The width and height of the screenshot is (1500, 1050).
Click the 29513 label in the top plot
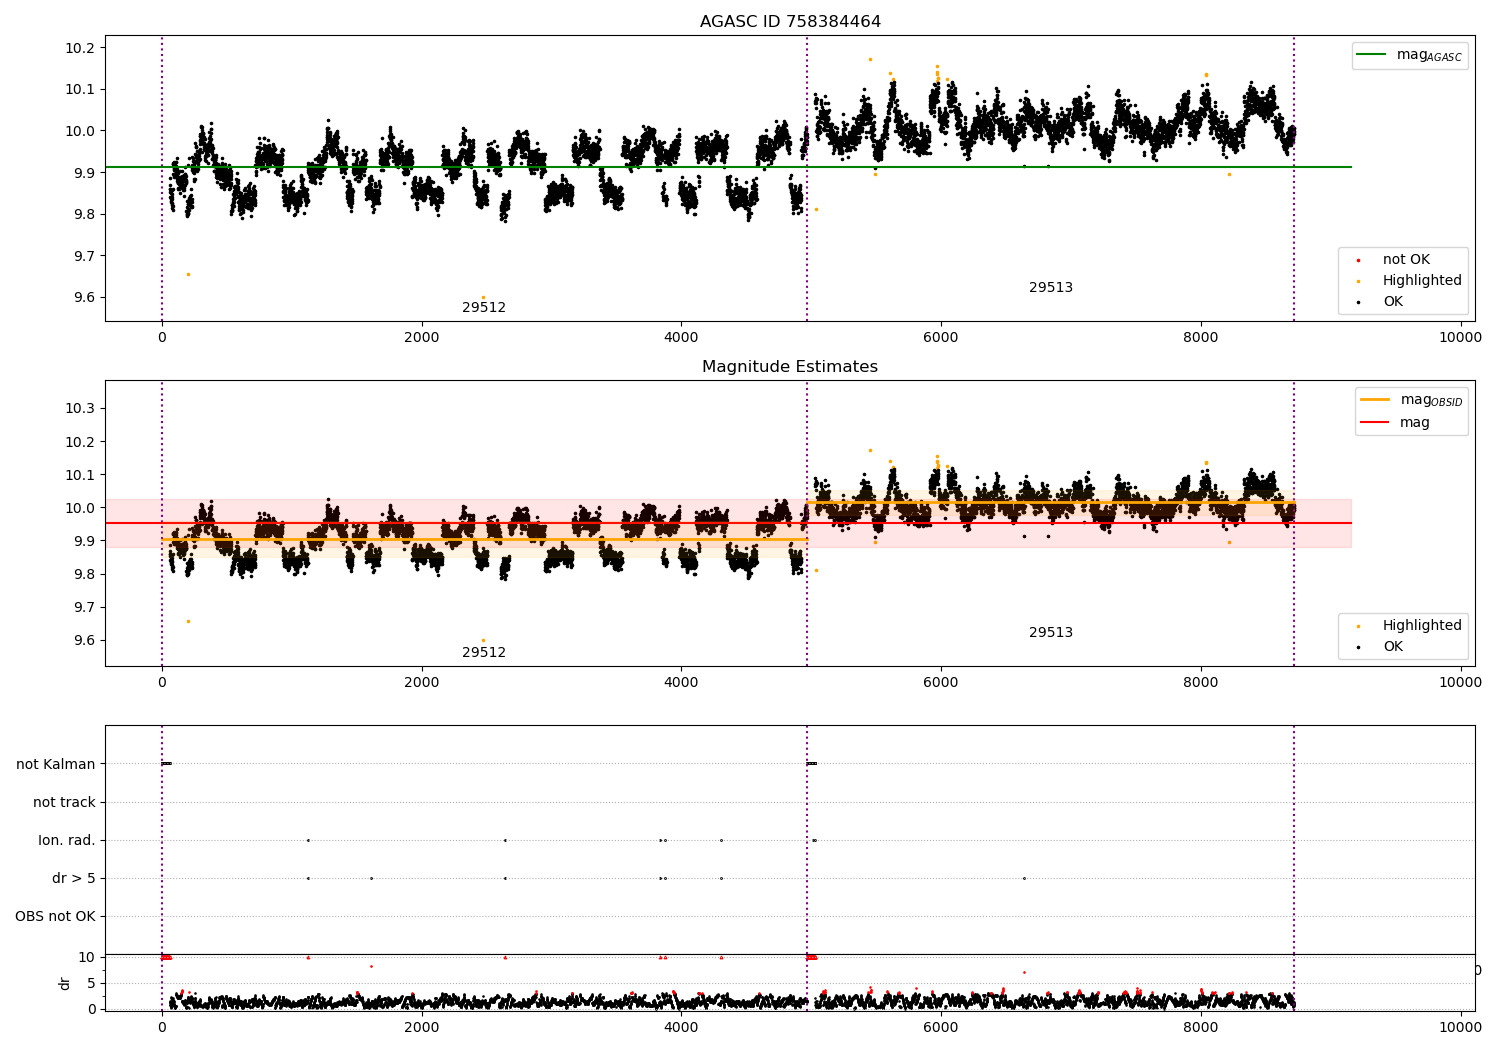coord(1051,288)
